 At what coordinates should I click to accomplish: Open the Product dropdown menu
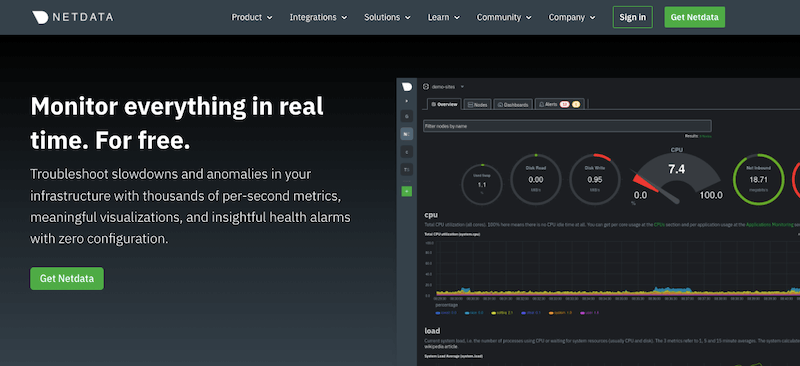pos(252,17)
